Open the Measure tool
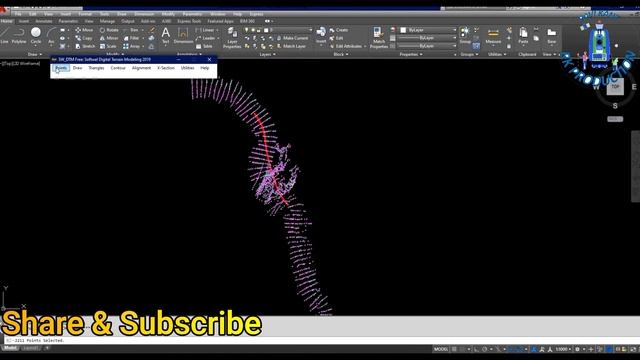 tap(493, 36)
